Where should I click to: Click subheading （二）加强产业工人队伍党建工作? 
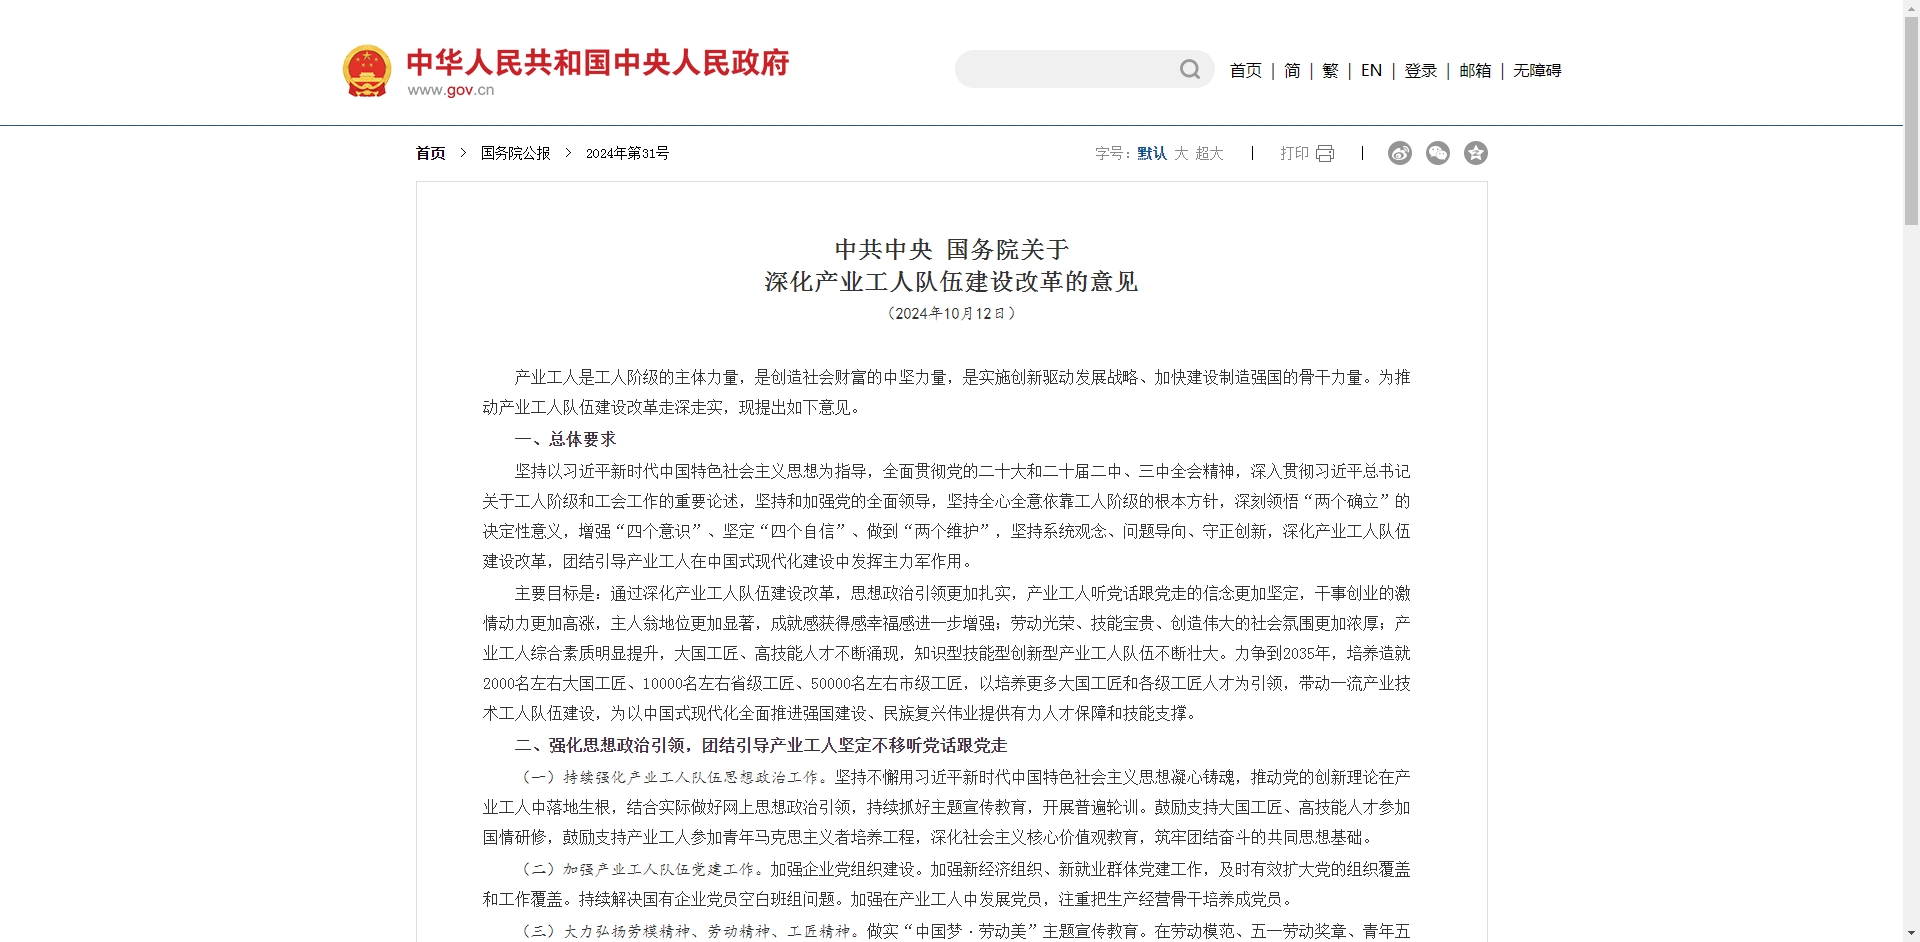(x=640, y=869)
